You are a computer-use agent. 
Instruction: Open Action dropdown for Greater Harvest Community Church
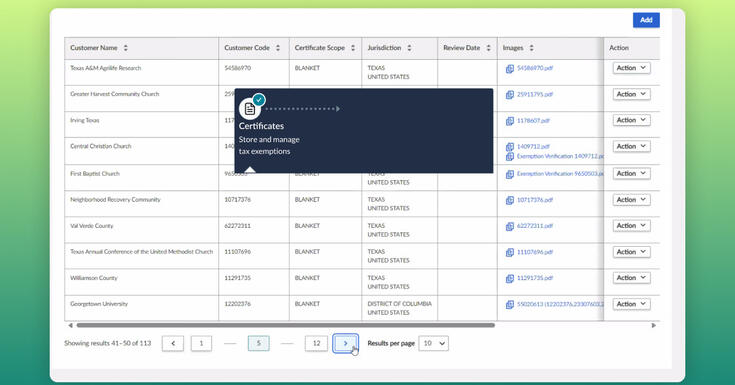tap(631, 94)
